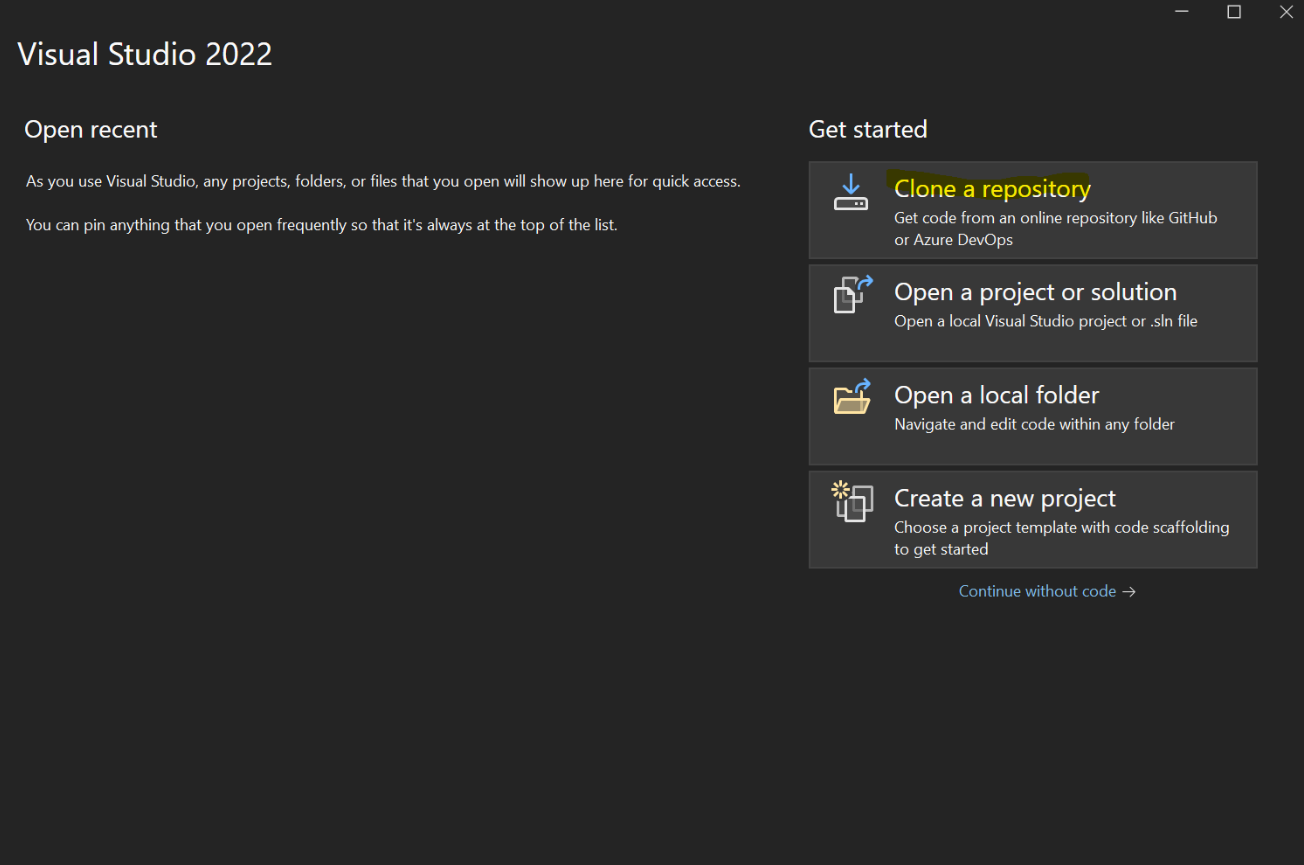Click the Clone a repository download icon

(851, 192)
